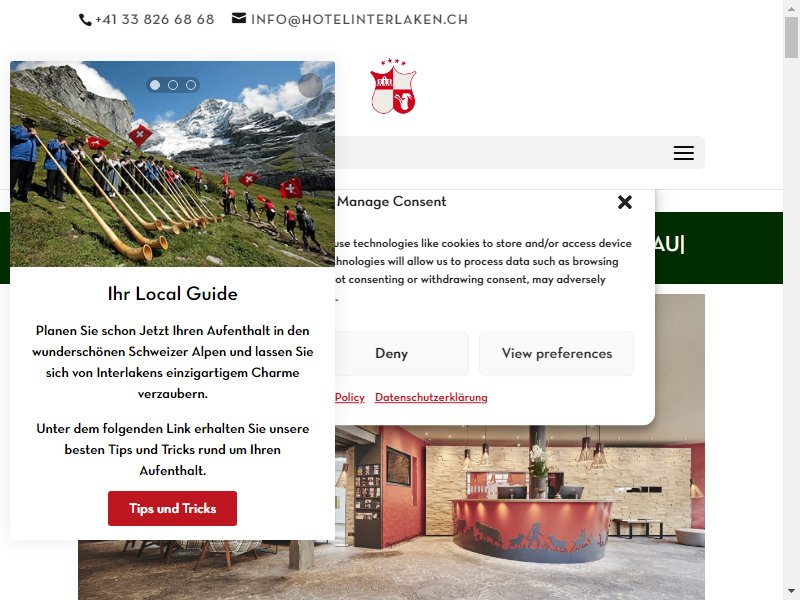Open the Datenschutzerklärung link
The height and width of the screenshot is (600, 800).
[431, 397]
